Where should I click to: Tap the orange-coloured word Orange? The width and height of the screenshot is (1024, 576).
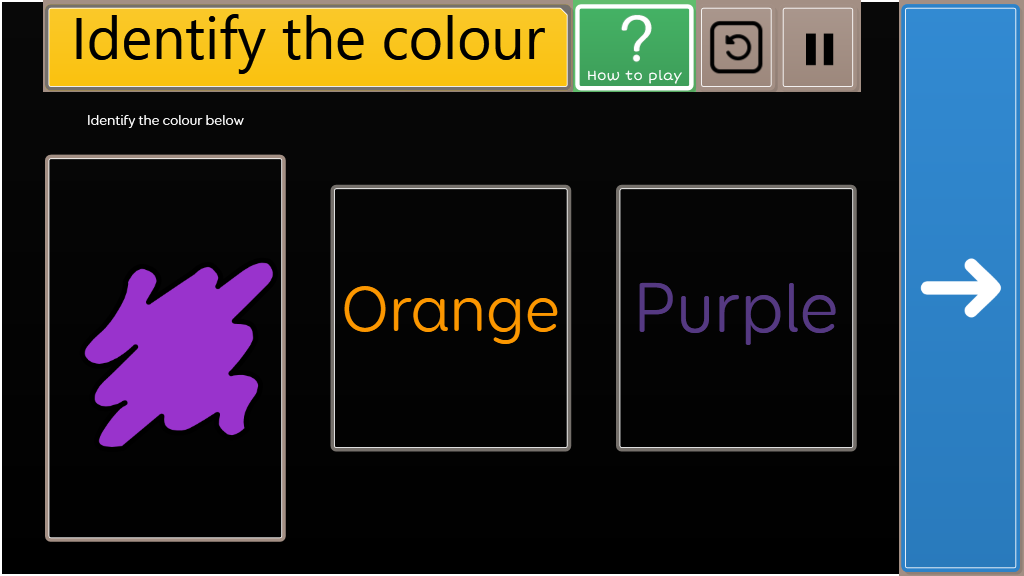[451, 313]
